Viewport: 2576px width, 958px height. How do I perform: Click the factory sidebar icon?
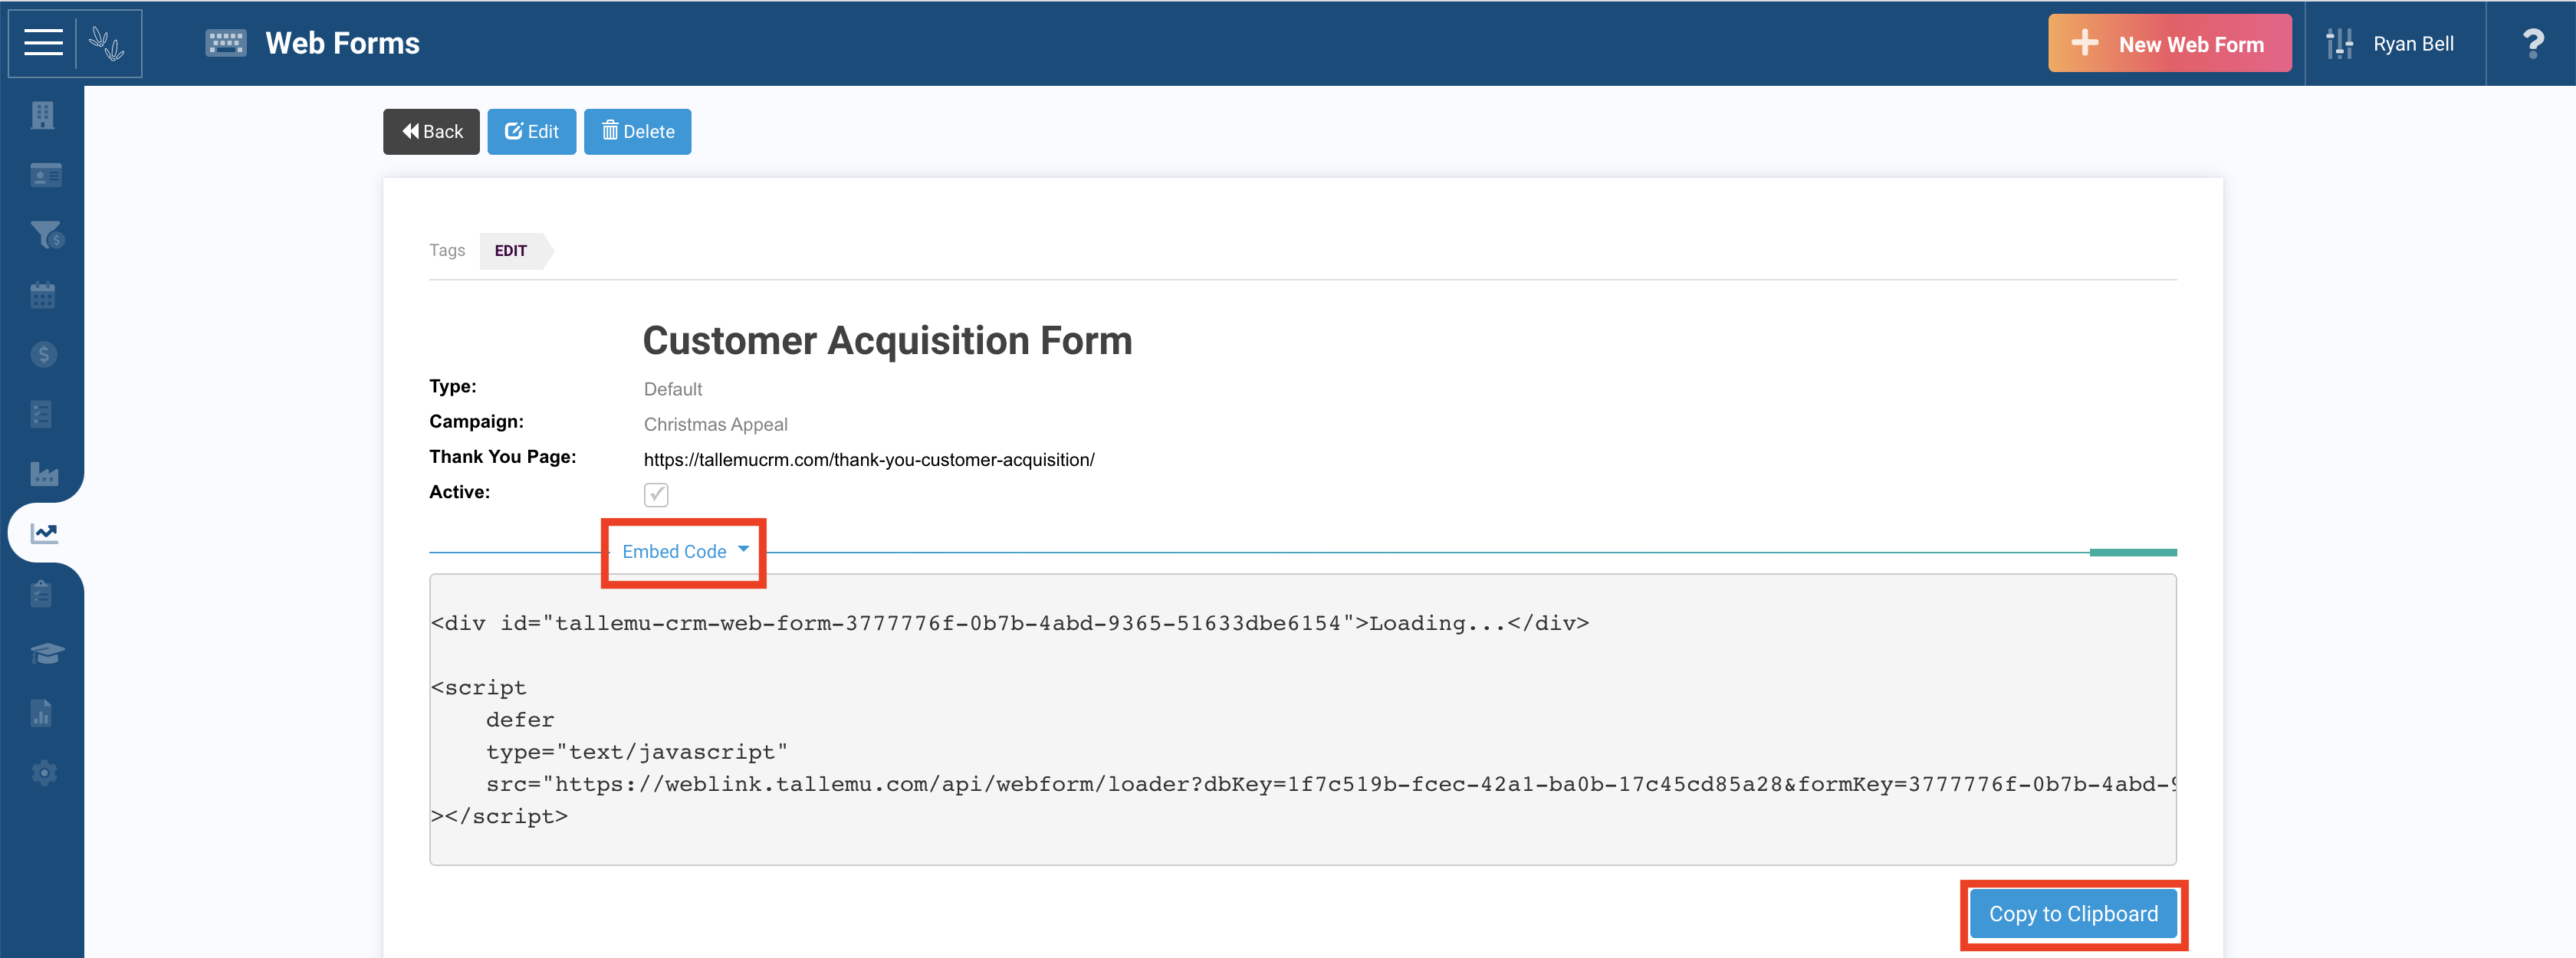tap(44, 474)
